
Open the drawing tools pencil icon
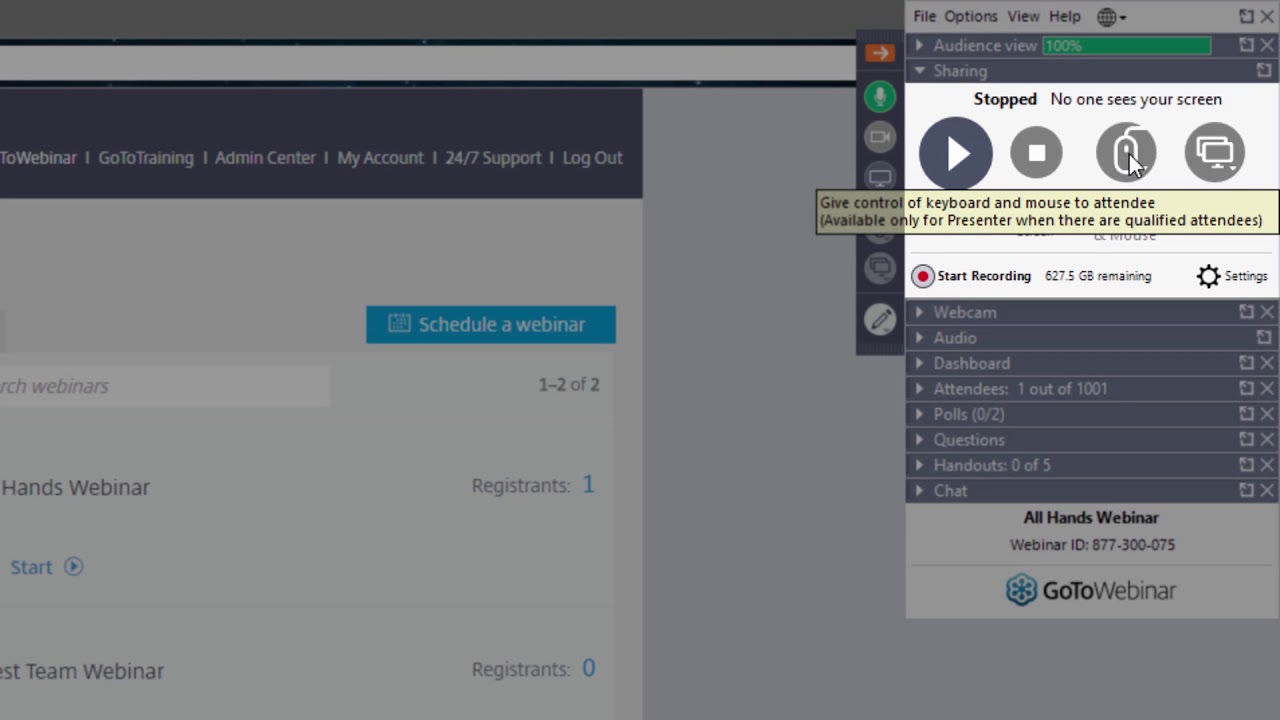tap(880, 320)
